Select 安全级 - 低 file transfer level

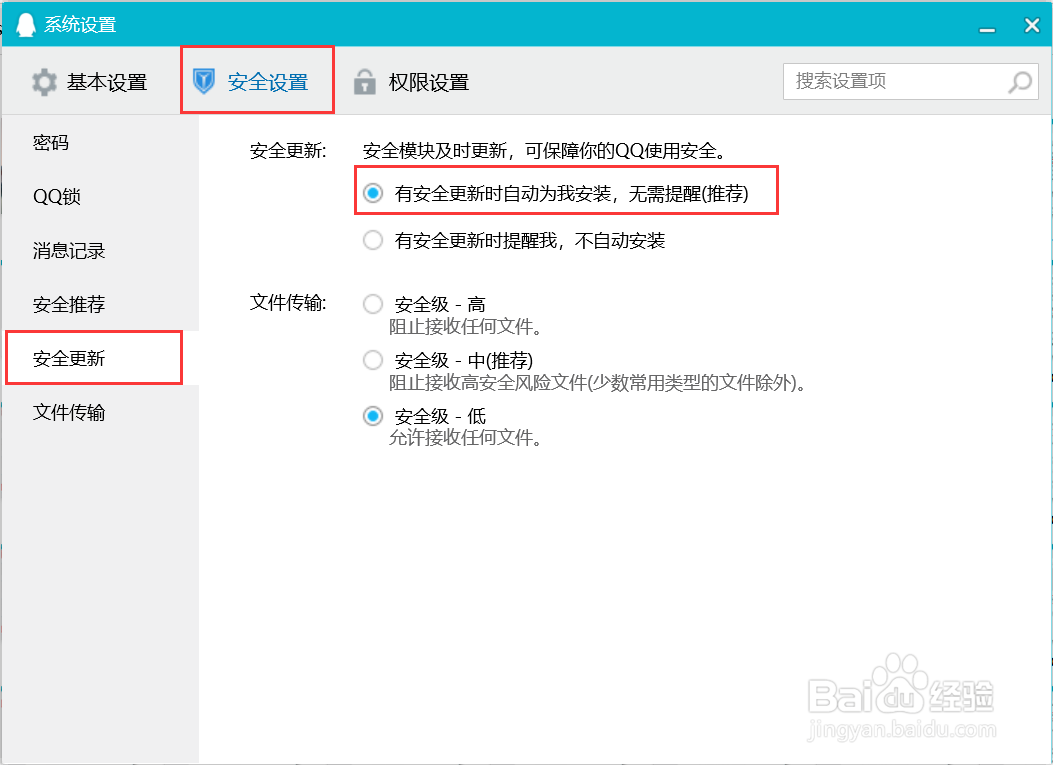[x=372, y=416]
